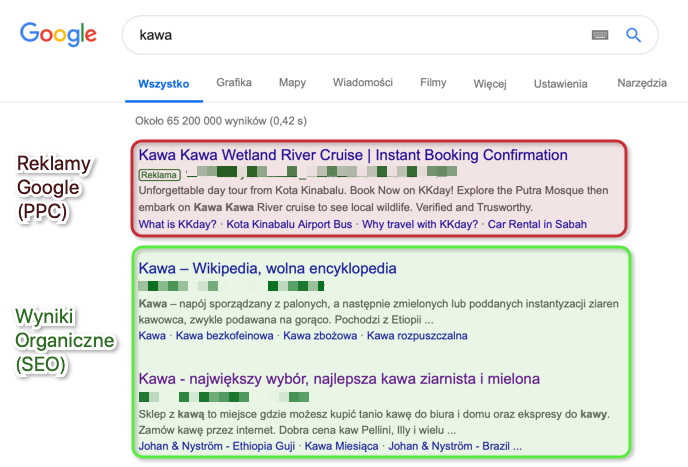Open Car Rental in Sabah sitelink
Screen dimensions: 688x467
point(537,224)
